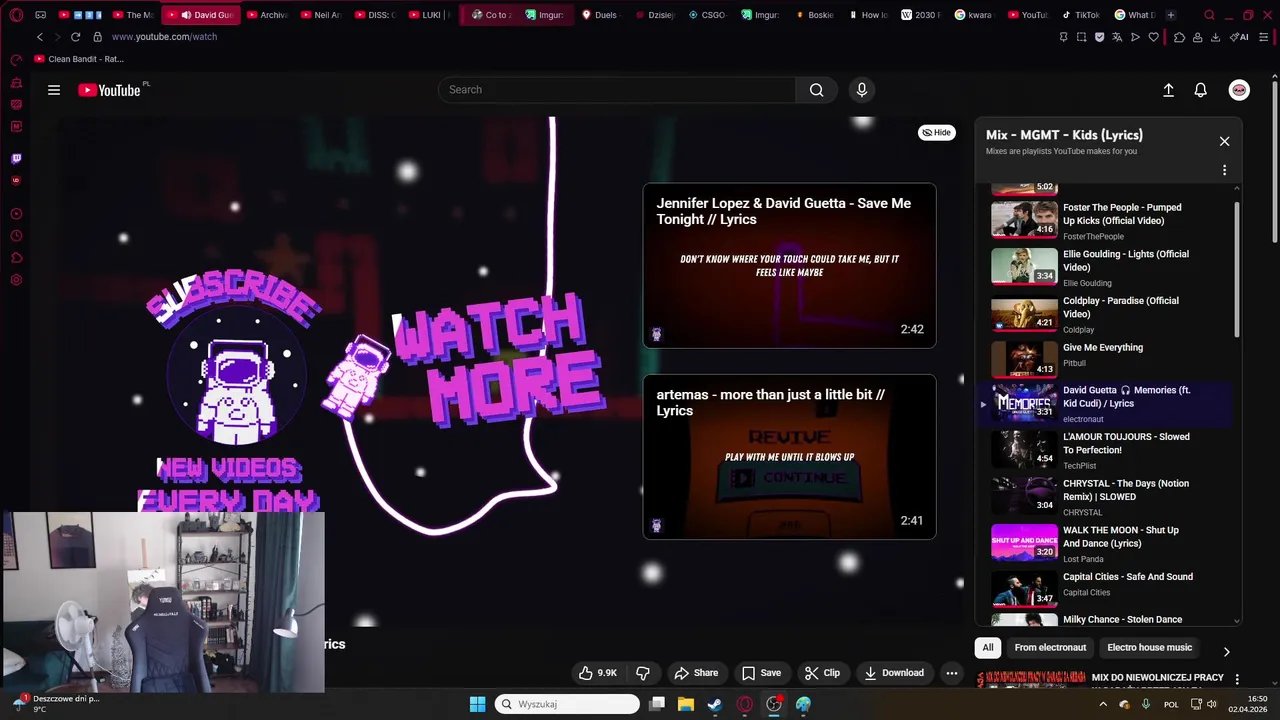
Task: Like the video with 9.9K likes
Action: tap(598, 673)
